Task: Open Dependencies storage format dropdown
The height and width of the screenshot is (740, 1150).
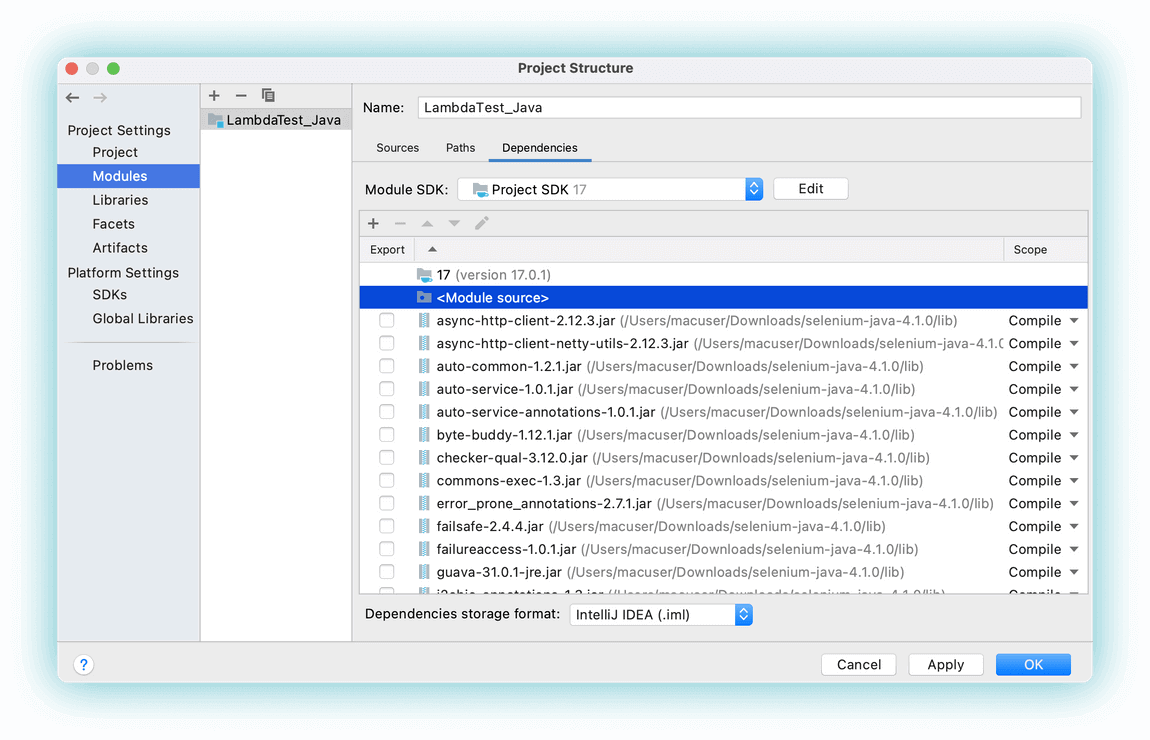Action: pyautogui.click(x=743, y=615)
